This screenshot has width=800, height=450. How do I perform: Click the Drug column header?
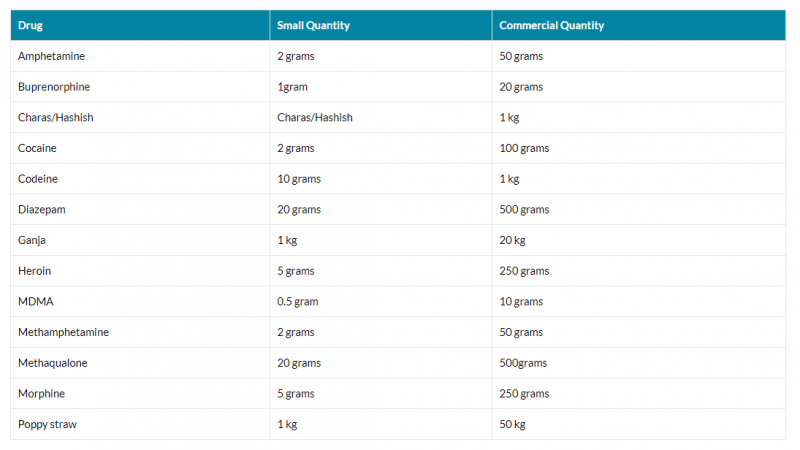coord(29,25)
